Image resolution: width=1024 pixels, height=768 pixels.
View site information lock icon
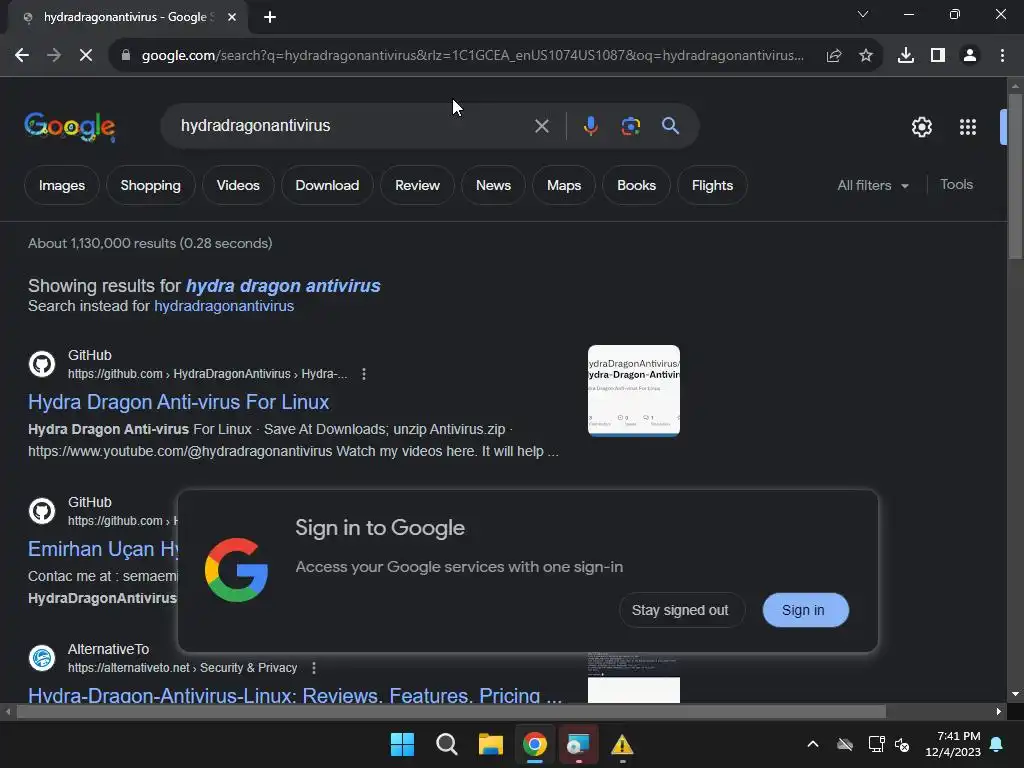click(x=126, y=56)
